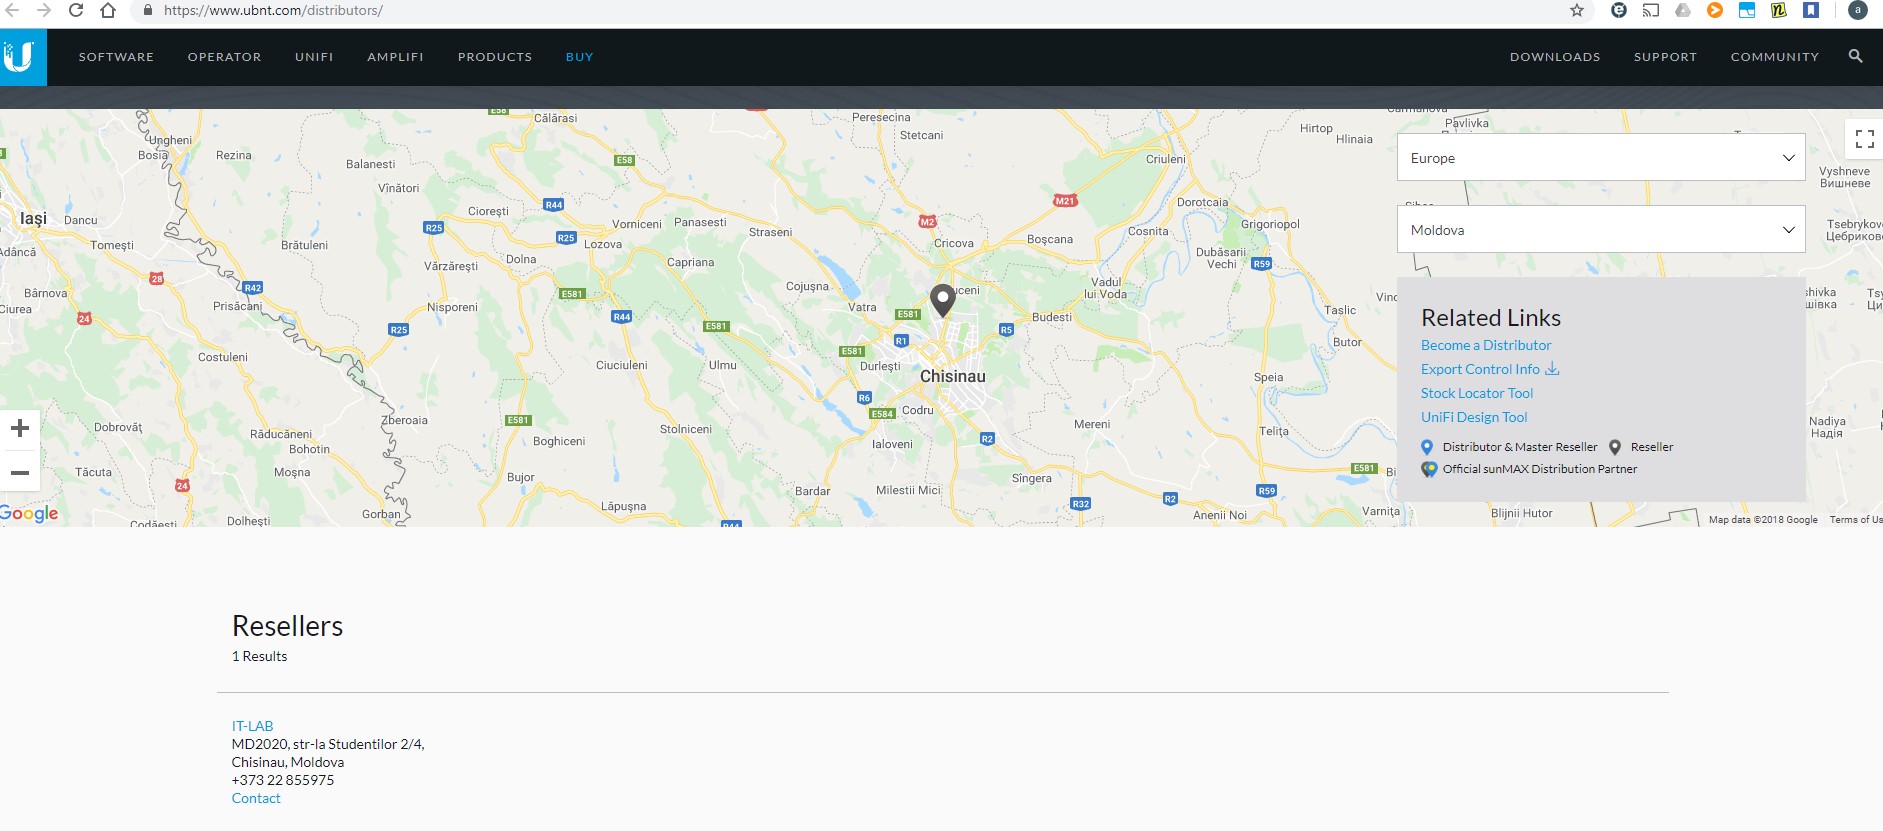Click the 'MD2020, str-la Studentilor 2/4,' address text
1883x831 pixels.
328,744
